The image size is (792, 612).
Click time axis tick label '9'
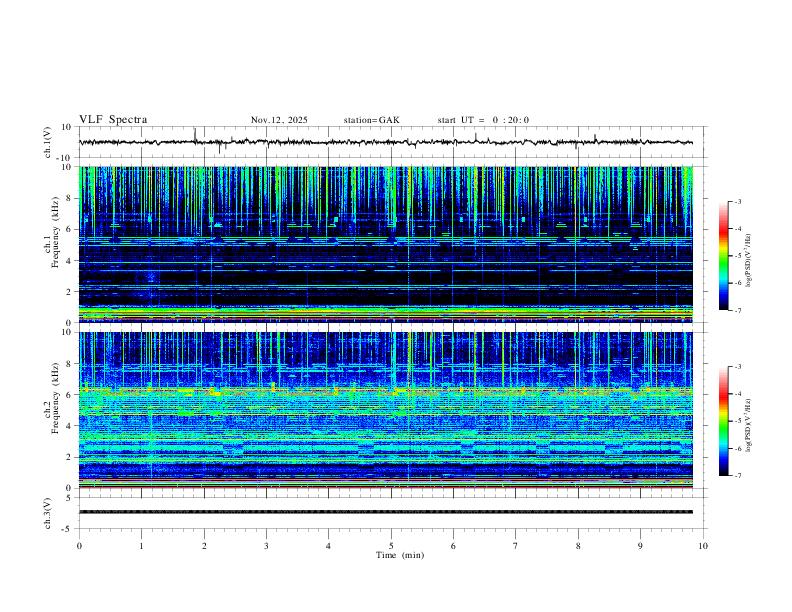(640, 546)
